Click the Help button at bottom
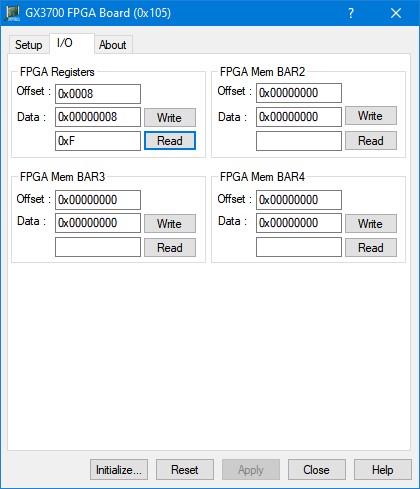Image resolution: width=420 pixels, height=489 pixels. pyautogui.click(x=383, y=470)
